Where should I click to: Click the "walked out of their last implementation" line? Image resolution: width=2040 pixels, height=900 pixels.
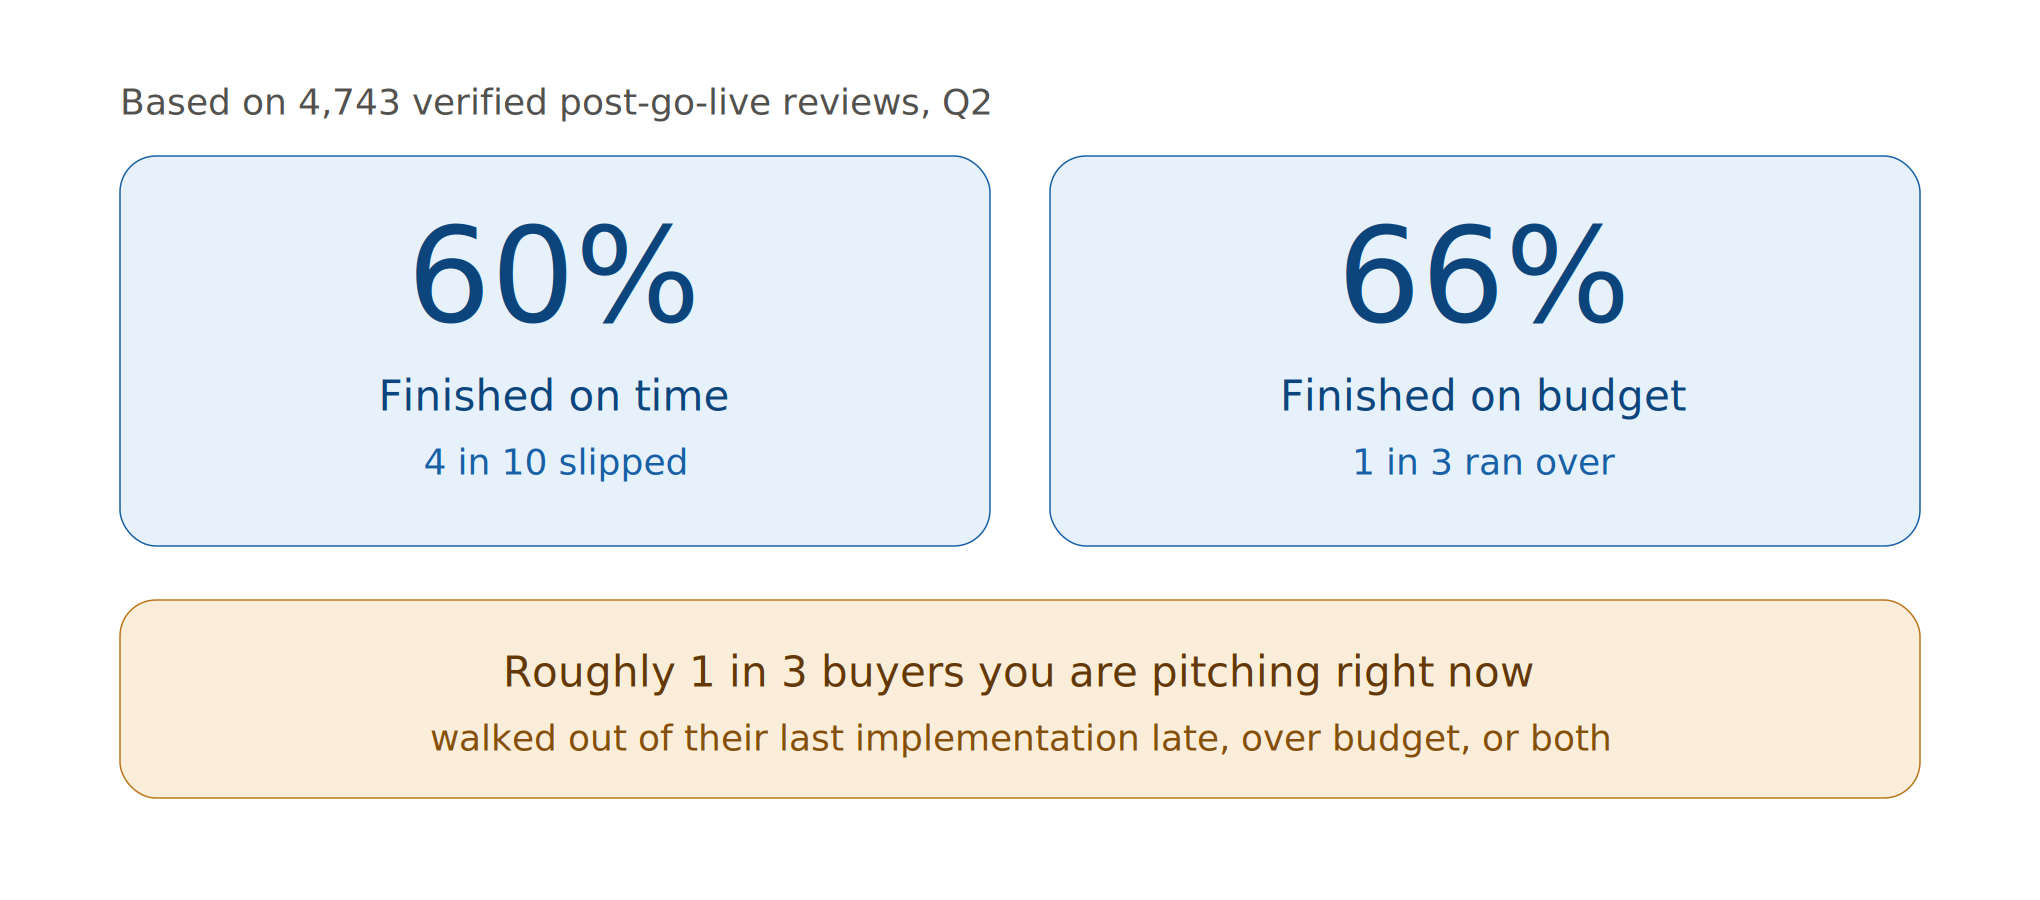1020,739
